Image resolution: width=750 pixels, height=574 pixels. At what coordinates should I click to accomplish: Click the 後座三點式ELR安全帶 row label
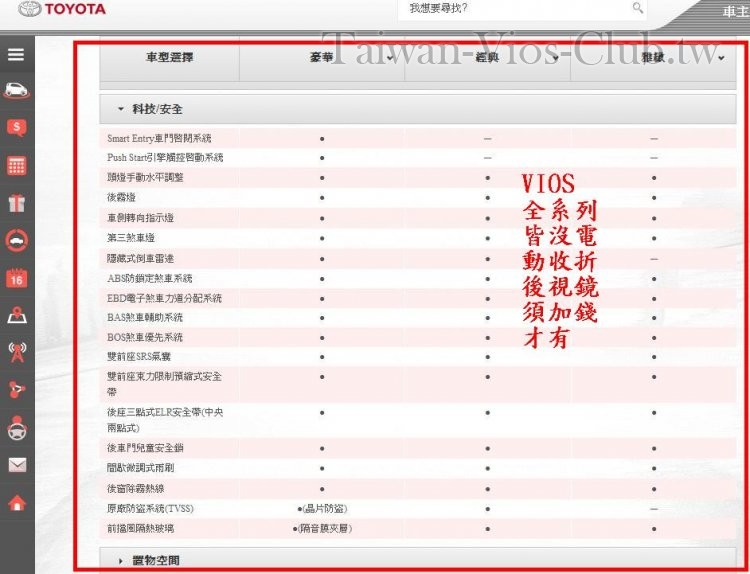(165, 419)
